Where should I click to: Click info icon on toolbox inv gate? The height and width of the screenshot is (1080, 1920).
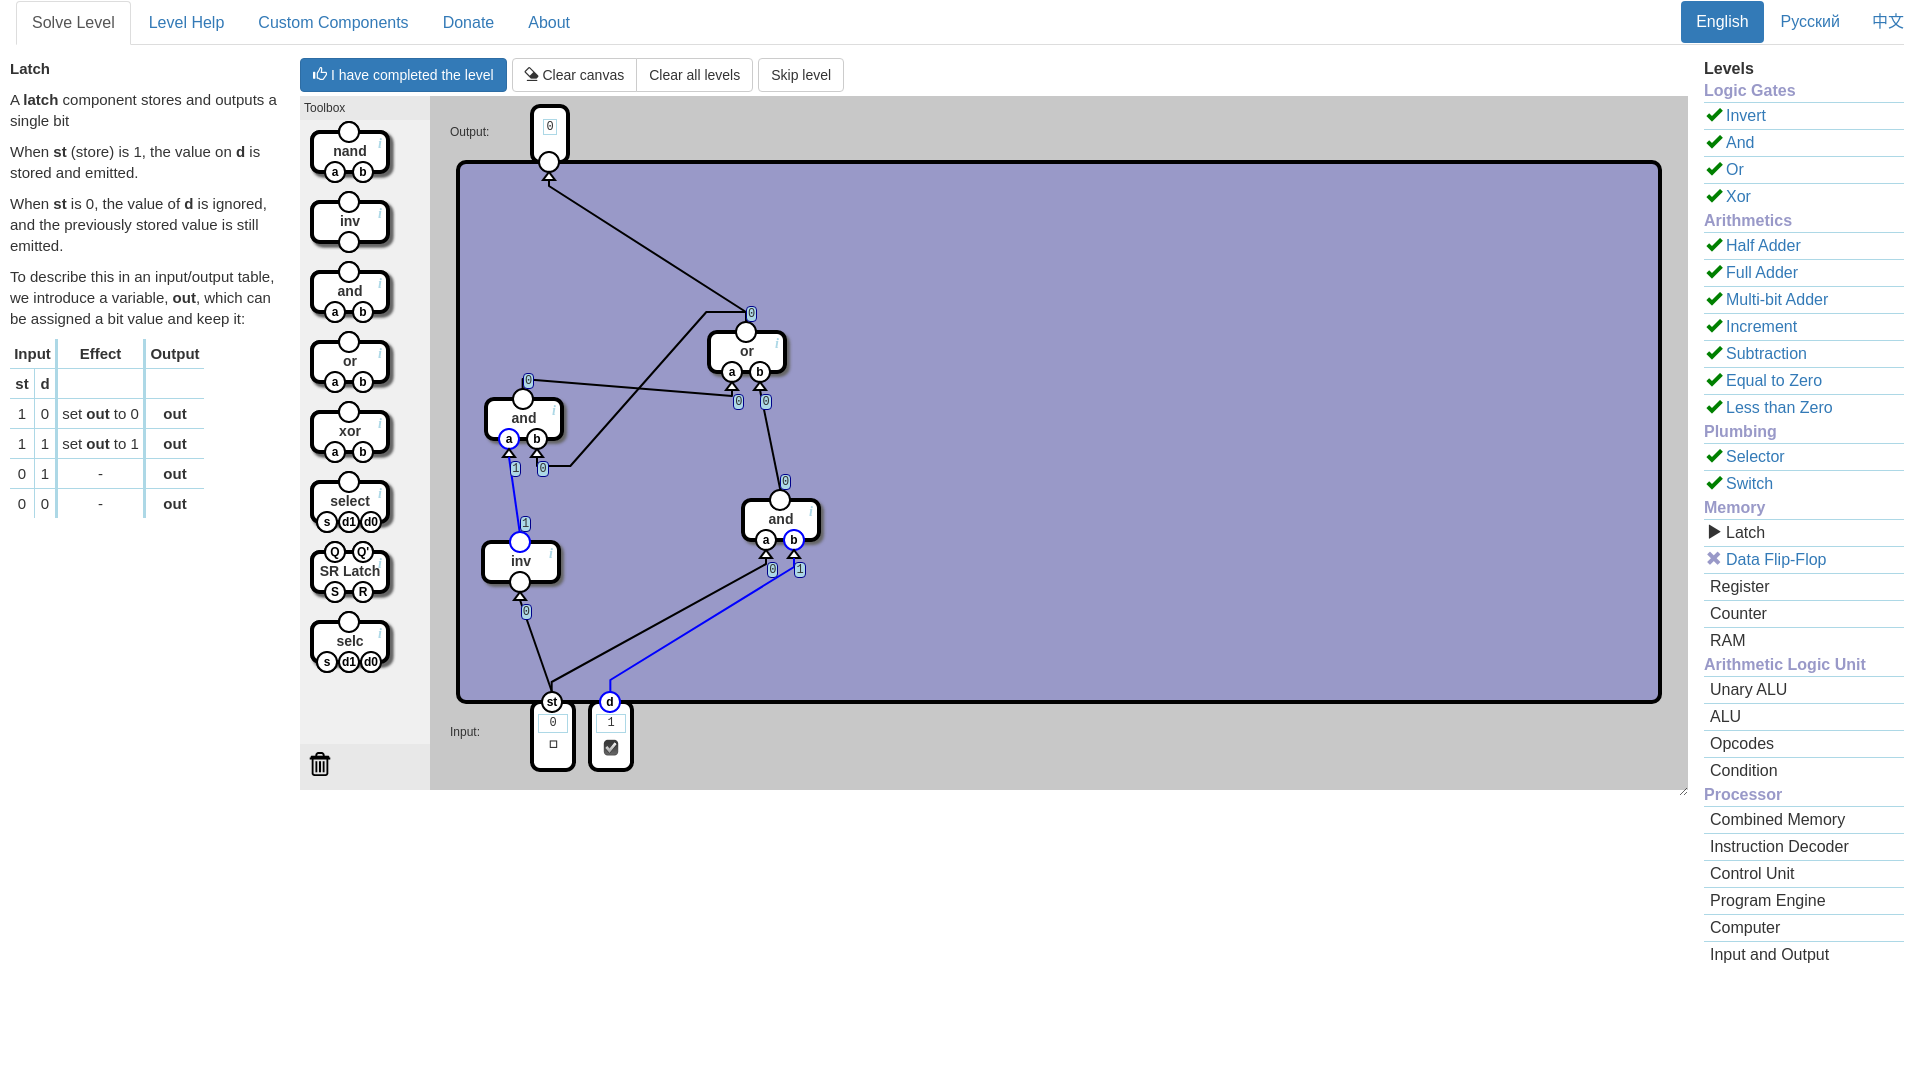[x=380, y=214]
